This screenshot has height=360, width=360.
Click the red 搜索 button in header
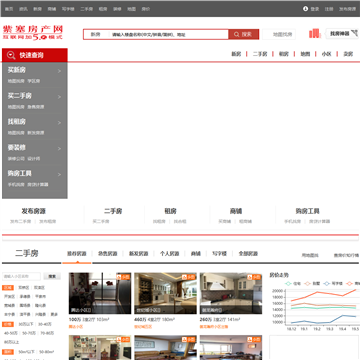pos(243,34)
